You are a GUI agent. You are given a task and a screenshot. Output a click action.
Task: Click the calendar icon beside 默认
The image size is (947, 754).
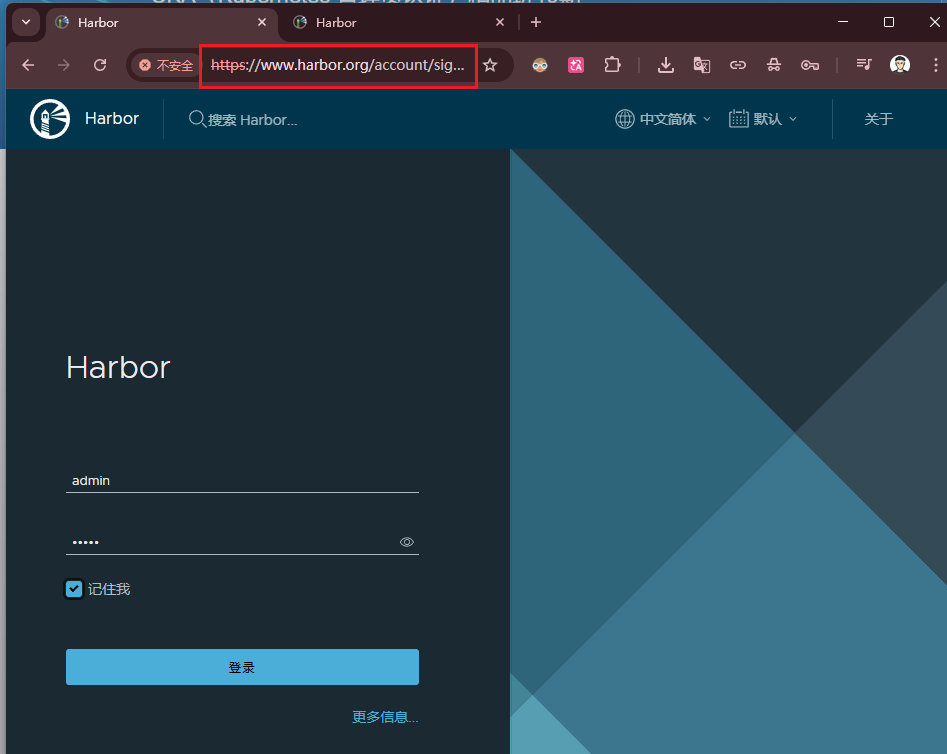tap(739, 118)
